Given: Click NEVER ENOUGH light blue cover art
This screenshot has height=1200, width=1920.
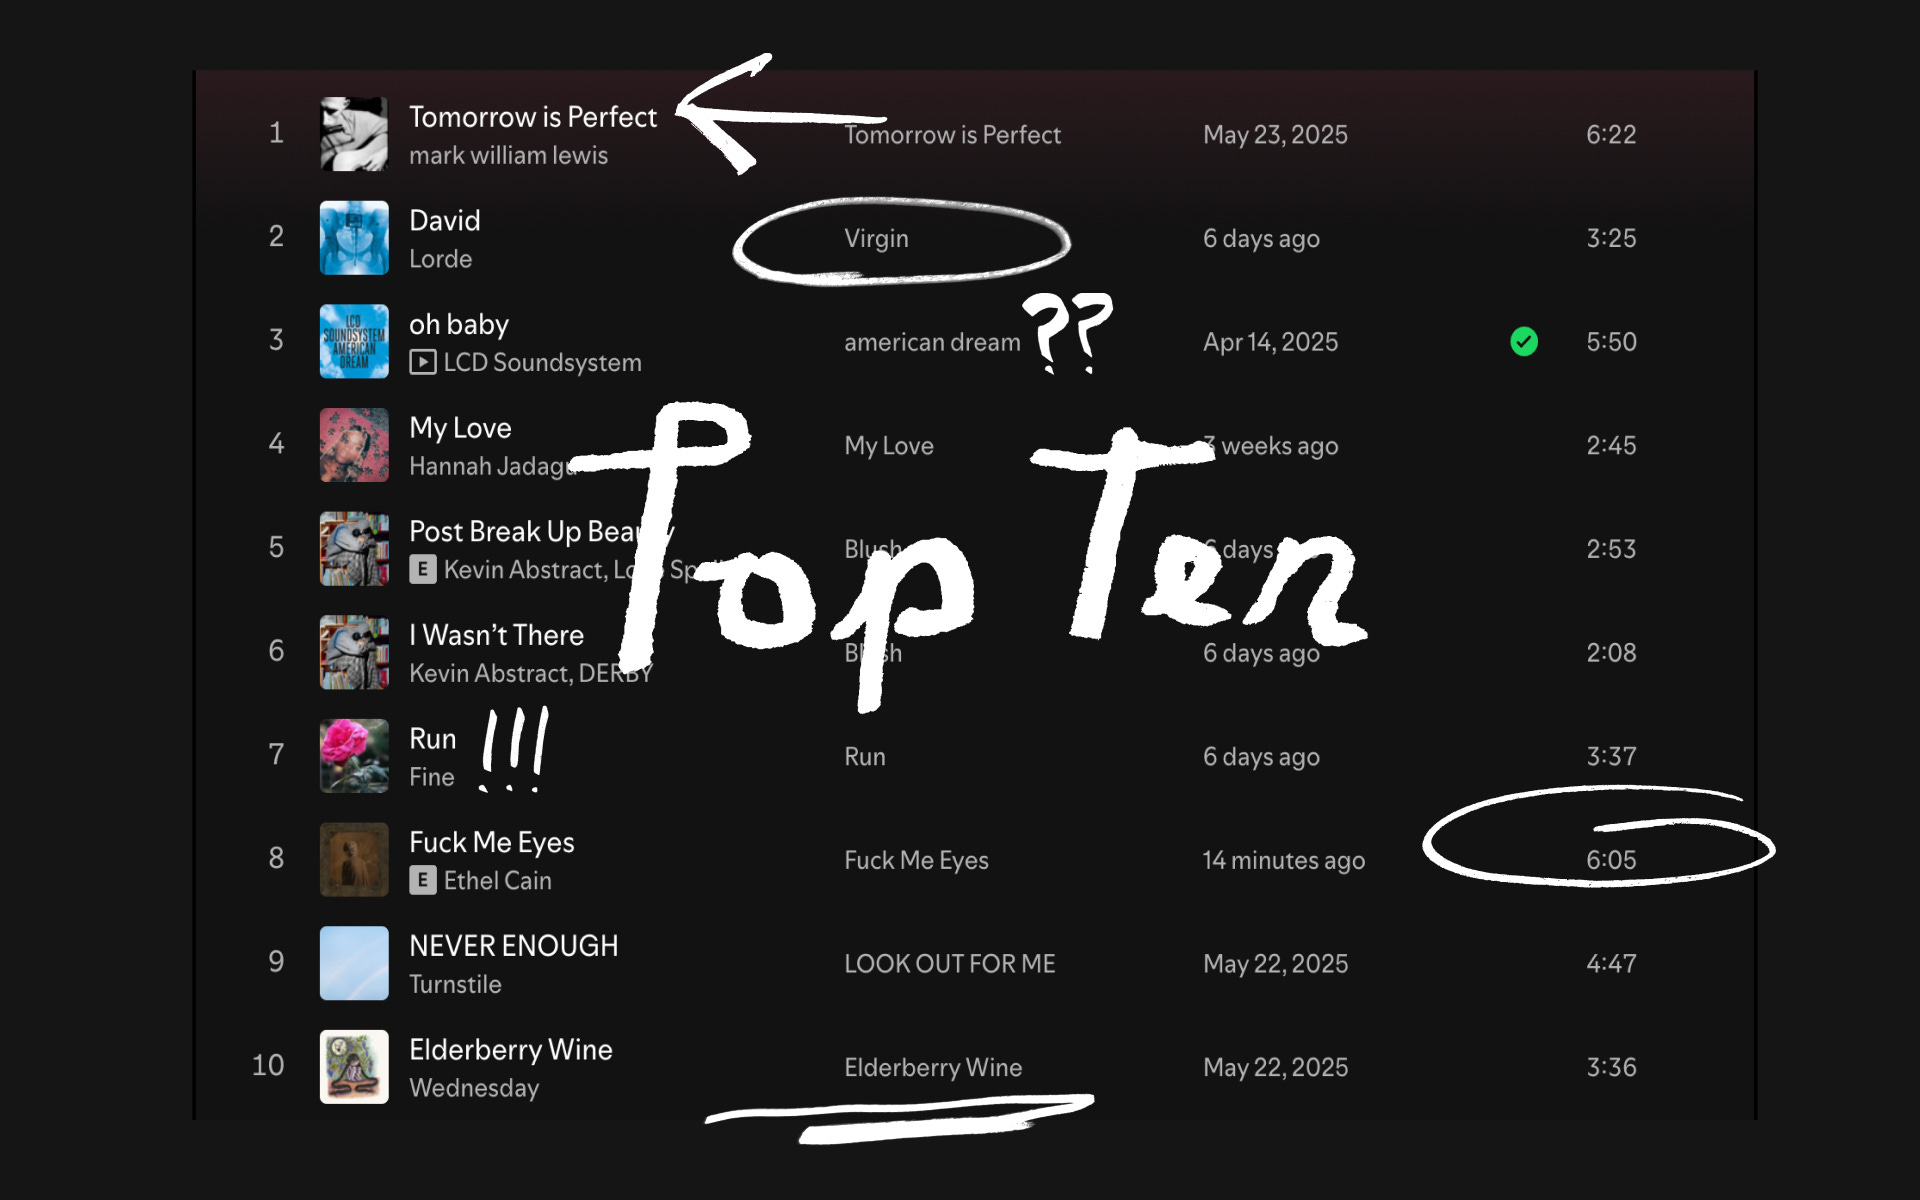Looking at the screenshot, I should 354,963.
